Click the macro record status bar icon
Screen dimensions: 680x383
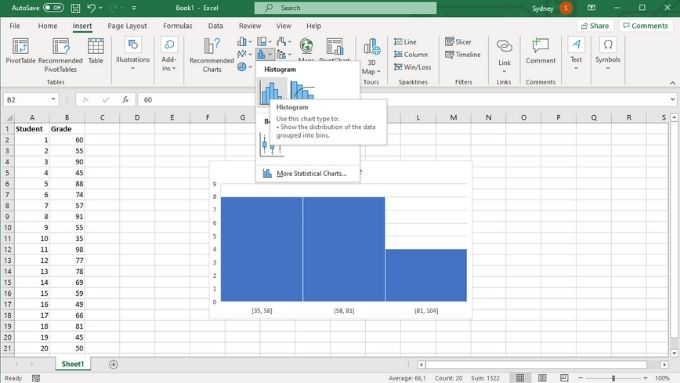click(x=36, y=378)
